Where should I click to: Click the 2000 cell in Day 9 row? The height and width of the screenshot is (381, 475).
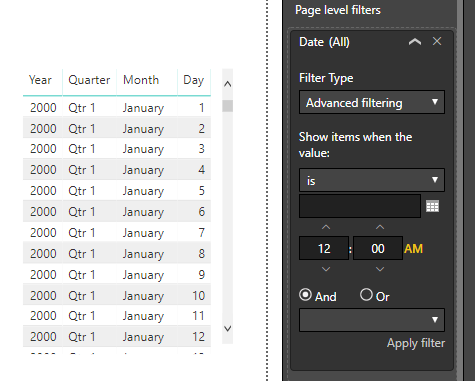point(43,275)
